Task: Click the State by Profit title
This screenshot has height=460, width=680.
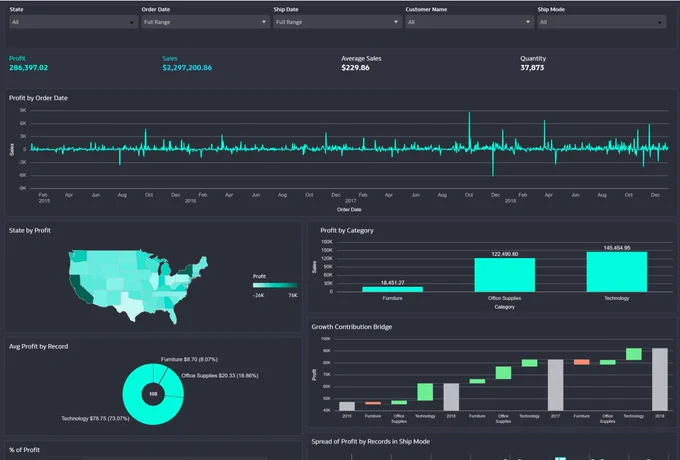Action: click(x=29, y=230)
